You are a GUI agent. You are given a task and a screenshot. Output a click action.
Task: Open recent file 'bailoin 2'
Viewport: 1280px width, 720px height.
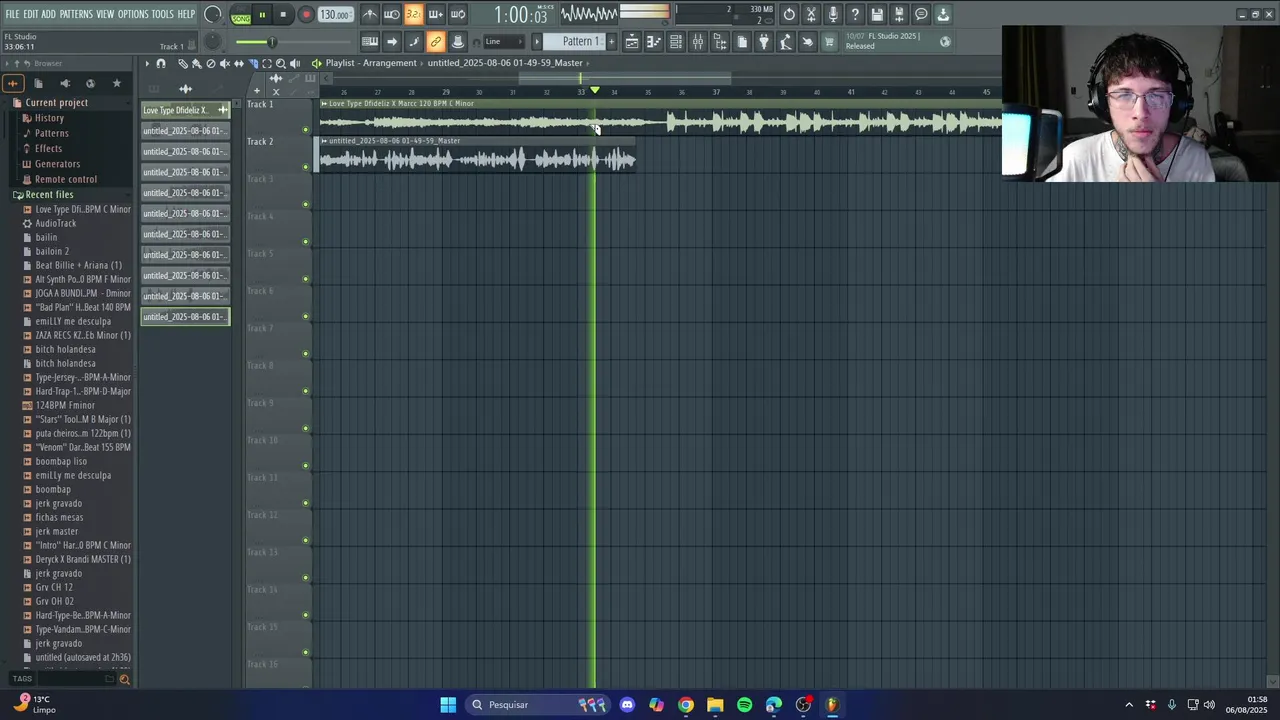click(52, 251)
